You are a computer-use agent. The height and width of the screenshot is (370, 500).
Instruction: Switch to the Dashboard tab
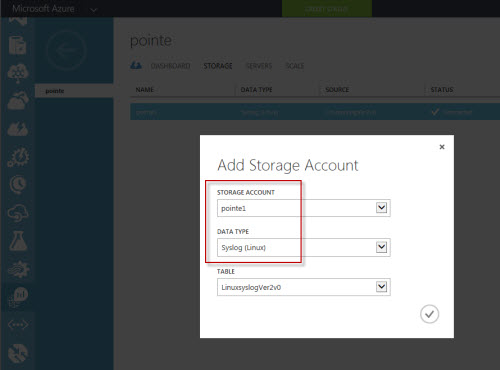click(x=170, y=66)
